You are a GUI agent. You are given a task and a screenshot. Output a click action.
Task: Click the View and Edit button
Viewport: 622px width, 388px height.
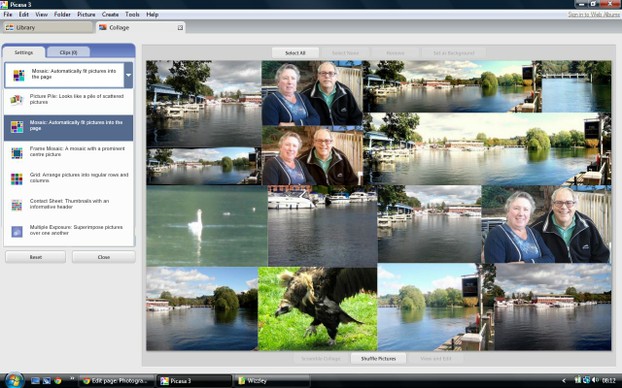point(436,359)
